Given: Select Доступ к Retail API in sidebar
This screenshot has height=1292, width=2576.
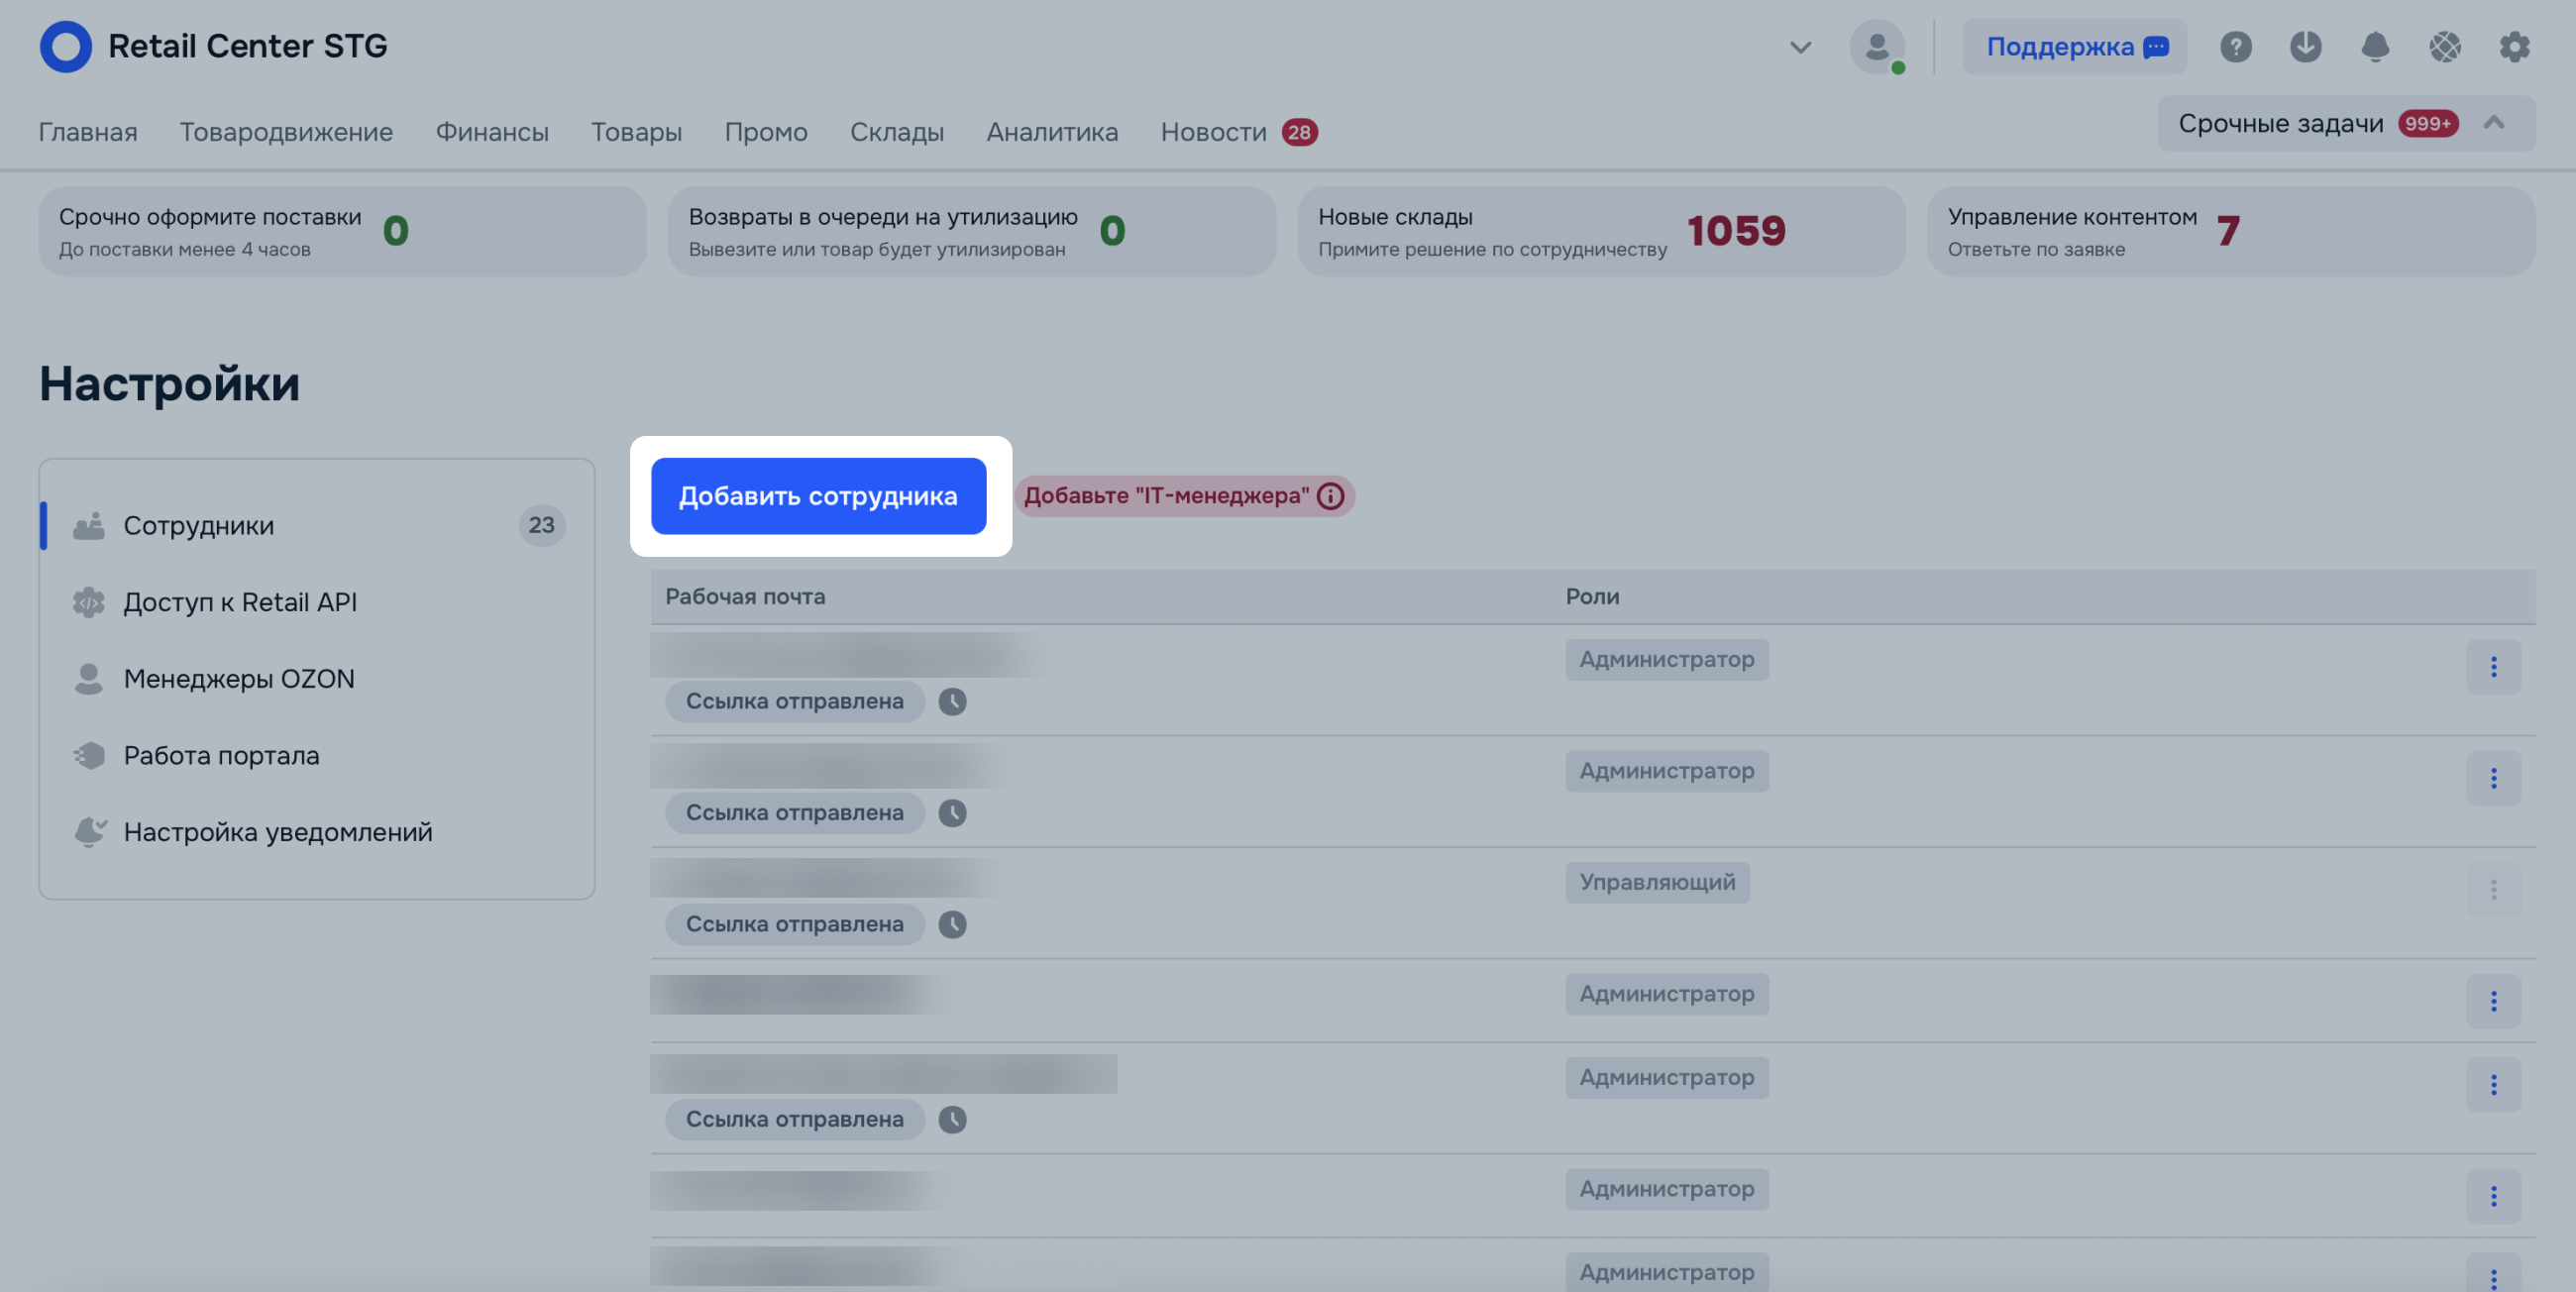Looking at the screenshot, I should pyautogui.click(x=240, y=602).
